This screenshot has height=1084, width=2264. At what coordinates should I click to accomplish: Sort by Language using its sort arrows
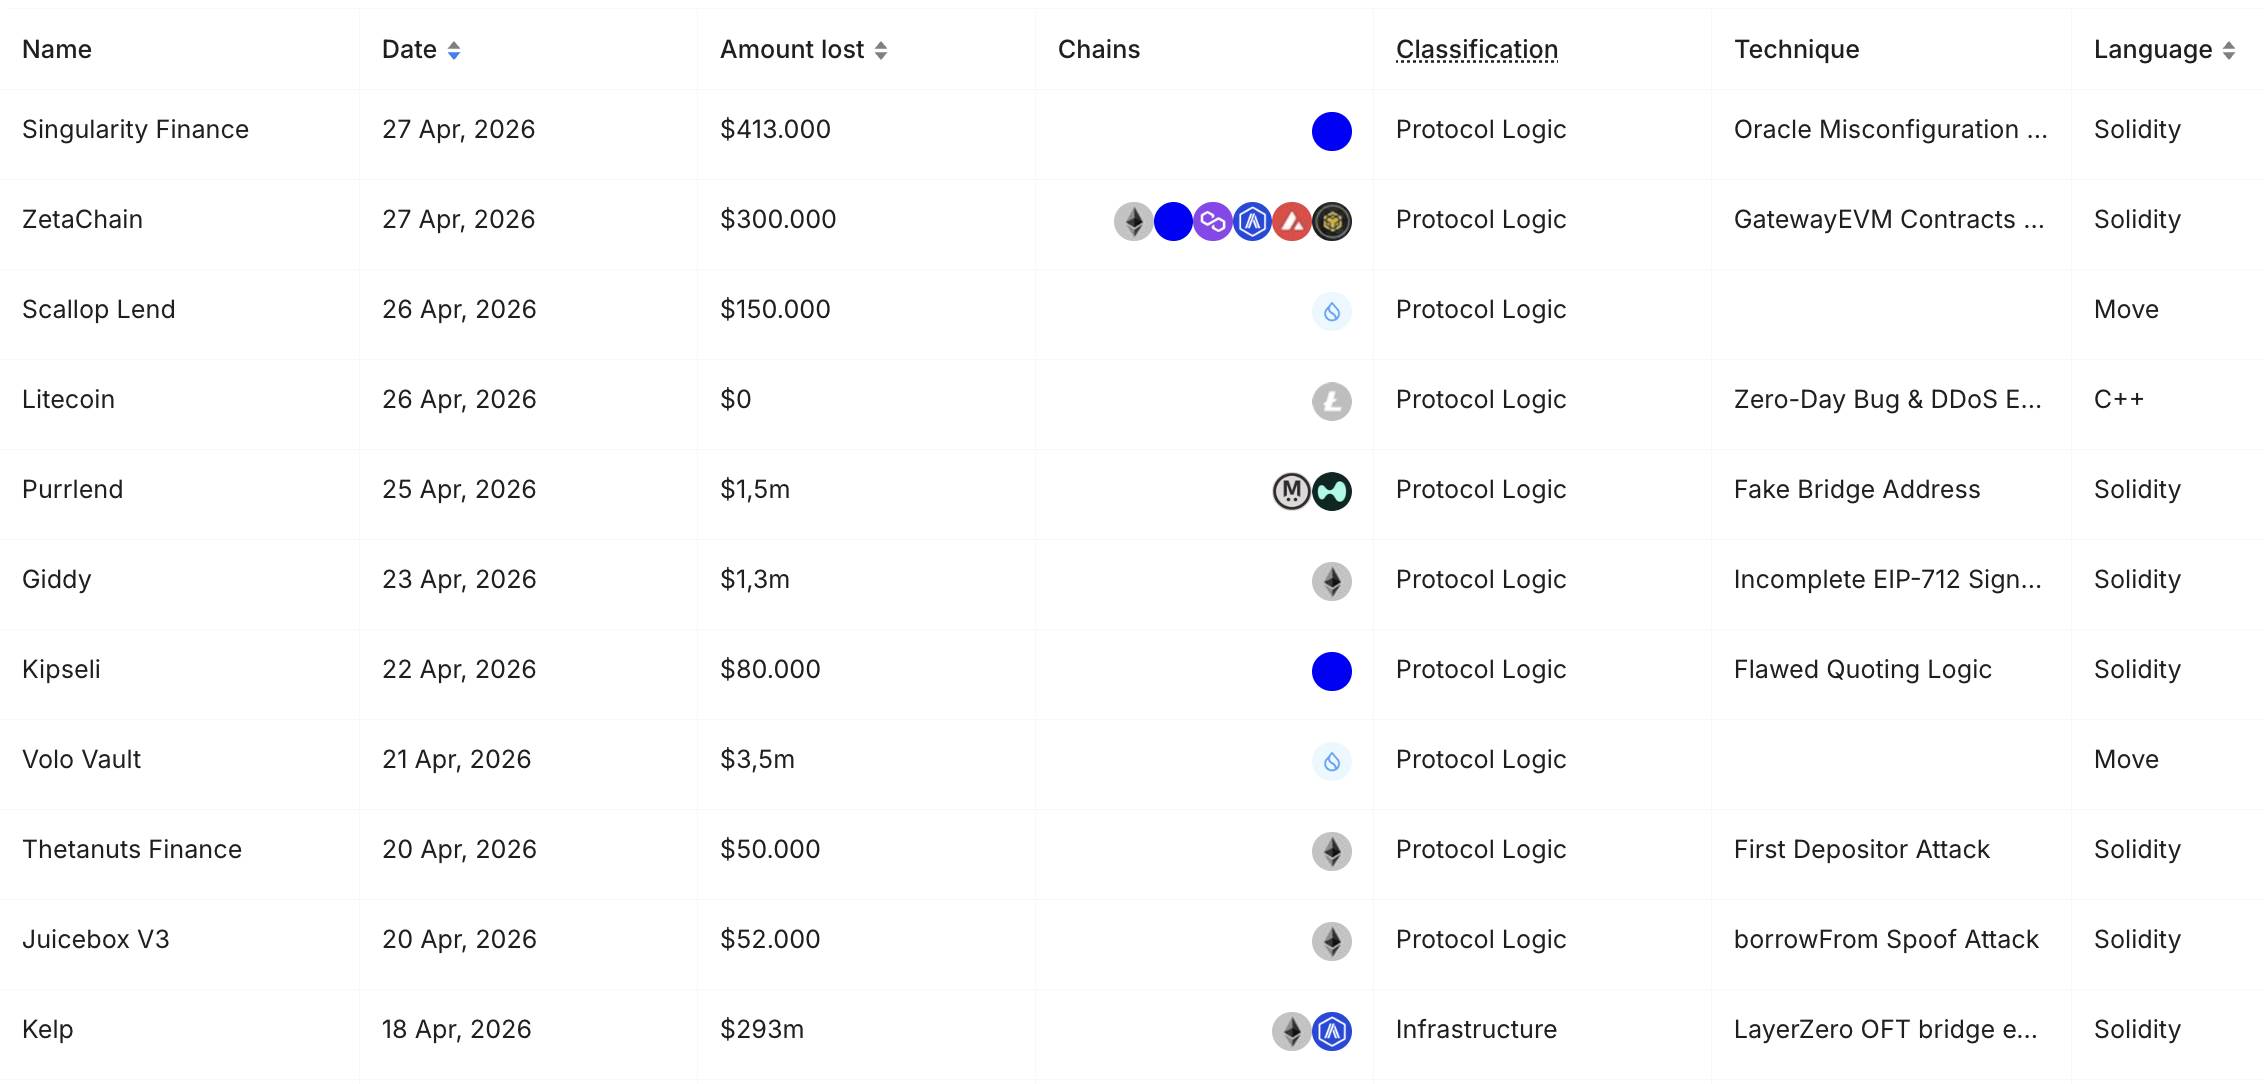[x=2229, y=50]
